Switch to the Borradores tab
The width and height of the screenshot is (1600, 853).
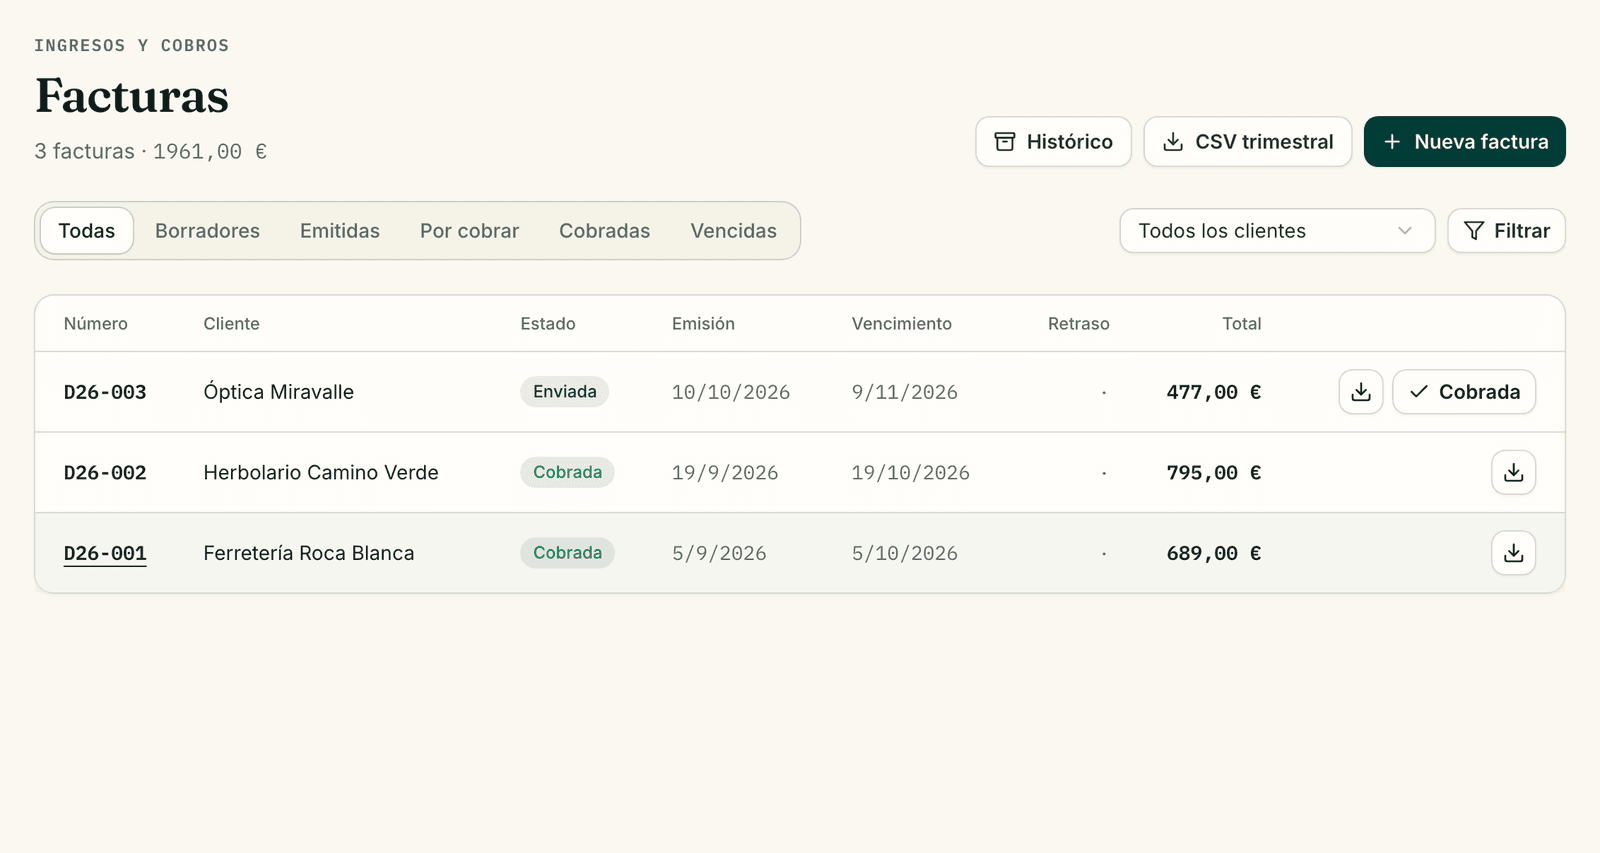point(207,231)
